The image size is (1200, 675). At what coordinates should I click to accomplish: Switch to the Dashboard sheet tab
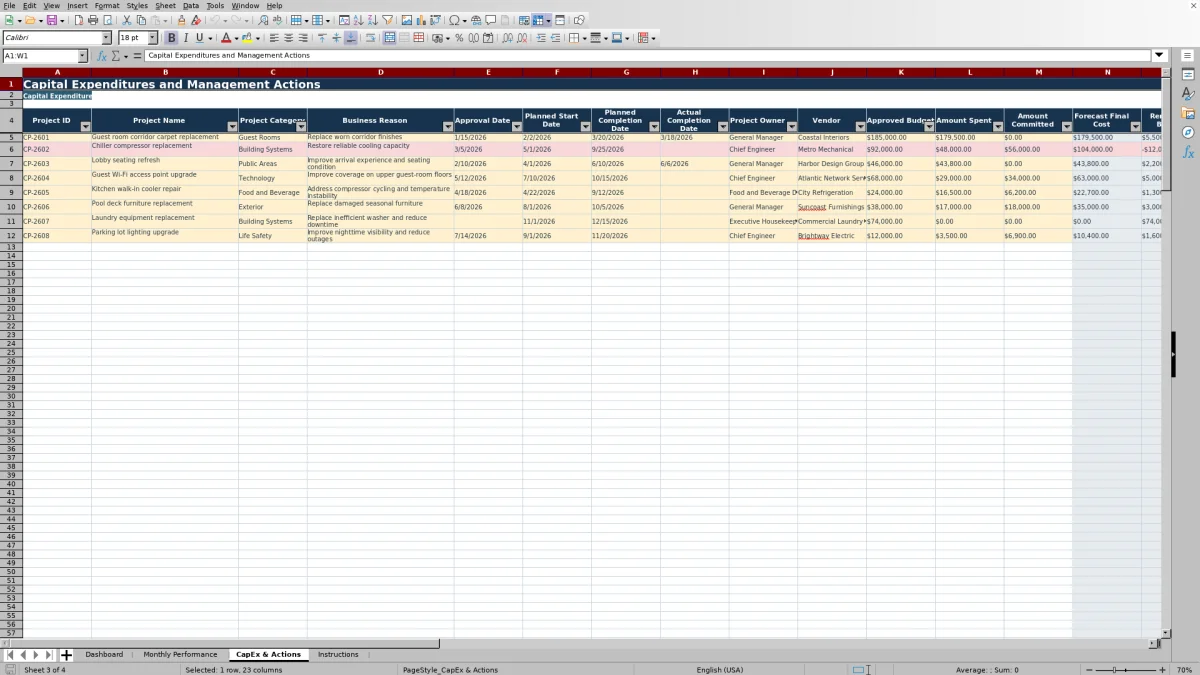(104, 655)
